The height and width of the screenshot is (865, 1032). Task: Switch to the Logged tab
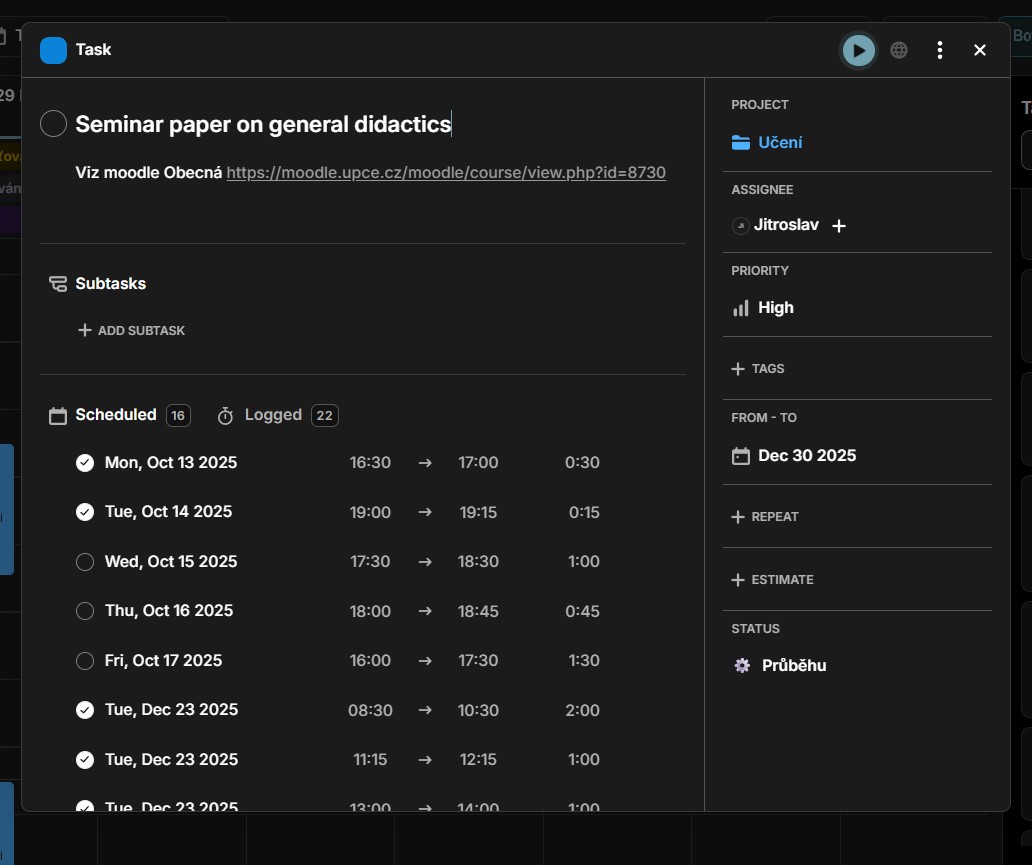[x=272, y=415]
